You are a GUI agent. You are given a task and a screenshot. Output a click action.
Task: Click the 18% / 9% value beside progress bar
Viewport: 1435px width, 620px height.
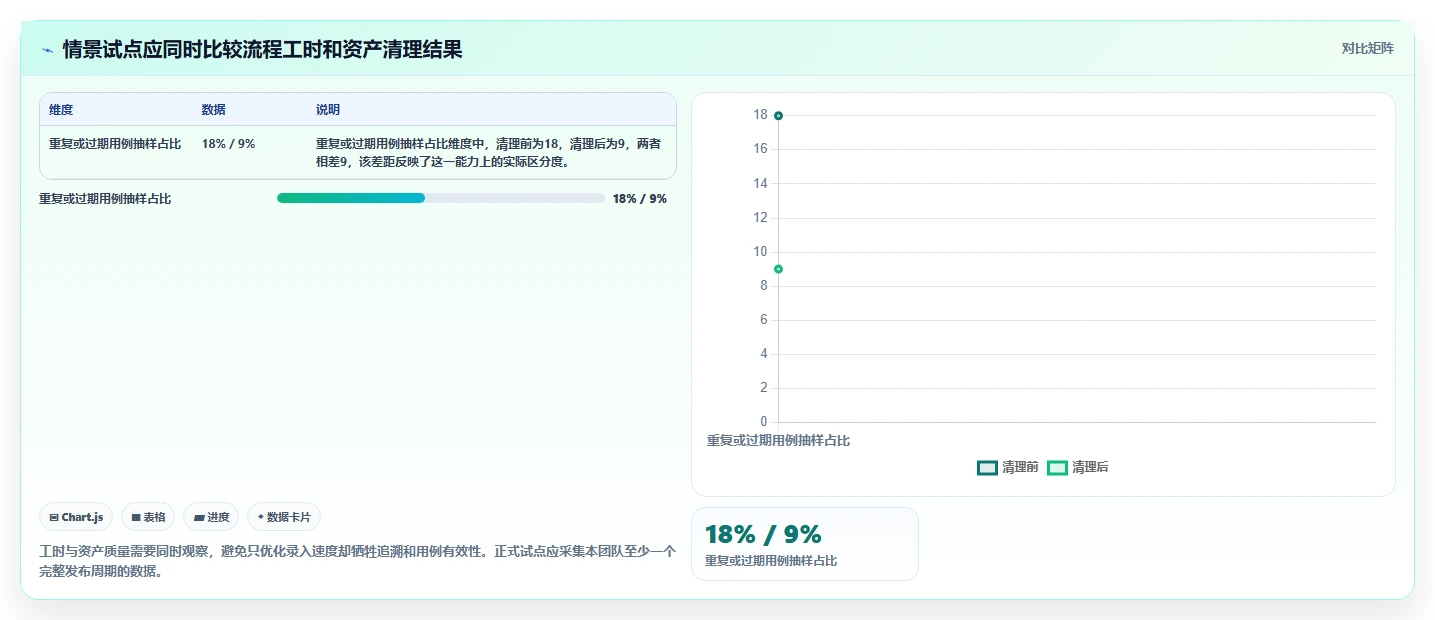pyautogui.click(x=640, y=199)
